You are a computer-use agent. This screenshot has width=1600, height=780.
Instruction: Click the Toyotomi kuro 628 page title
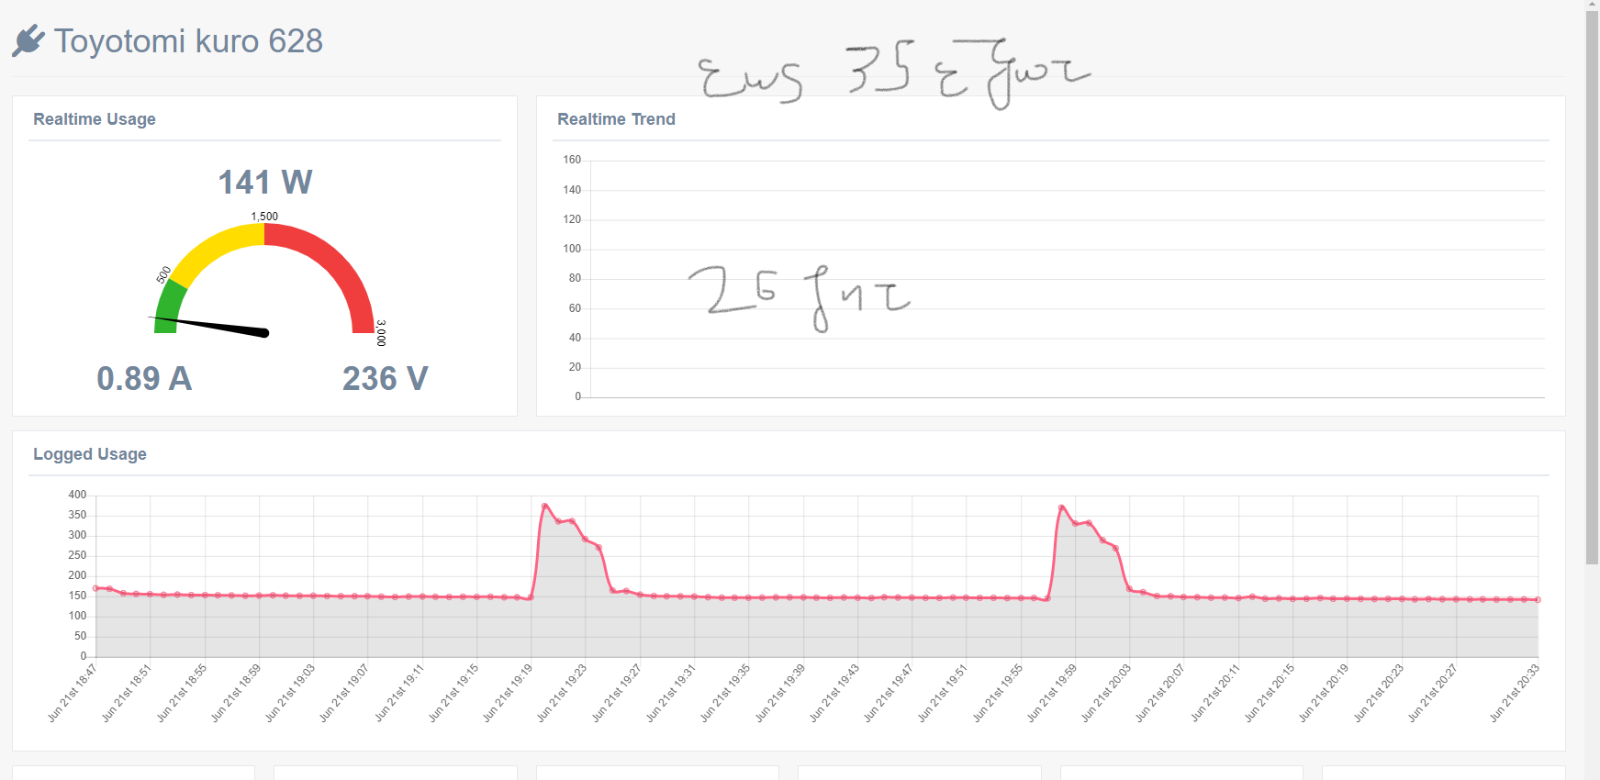click(x=188, y=41)
